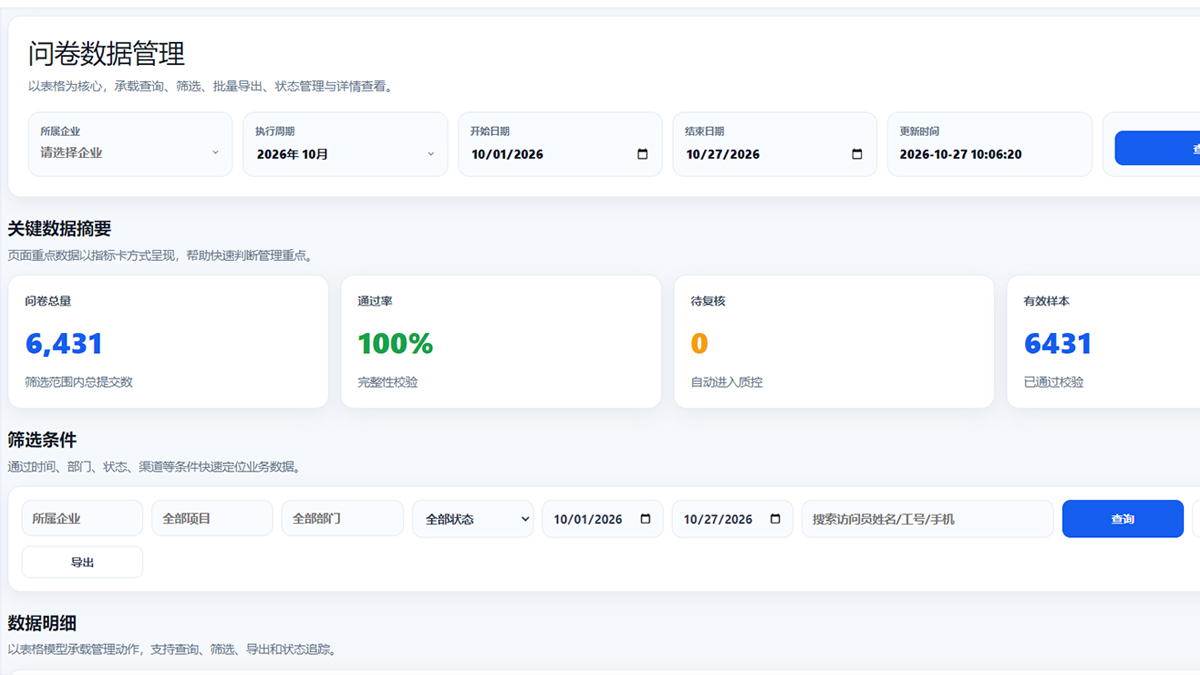Open calendar icon in filter end date
The width and height of the screenshot is (1200, 675).
coord(775,519)
